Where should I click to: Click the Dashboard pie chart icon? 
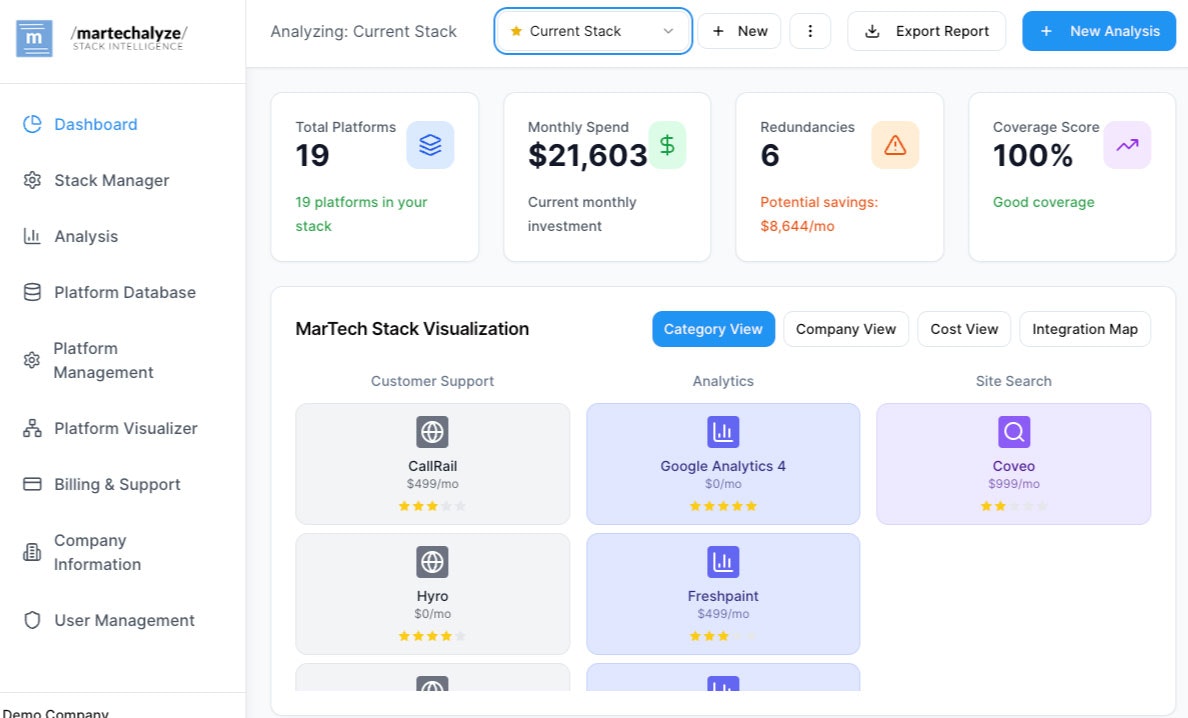(x=32, y=124)
